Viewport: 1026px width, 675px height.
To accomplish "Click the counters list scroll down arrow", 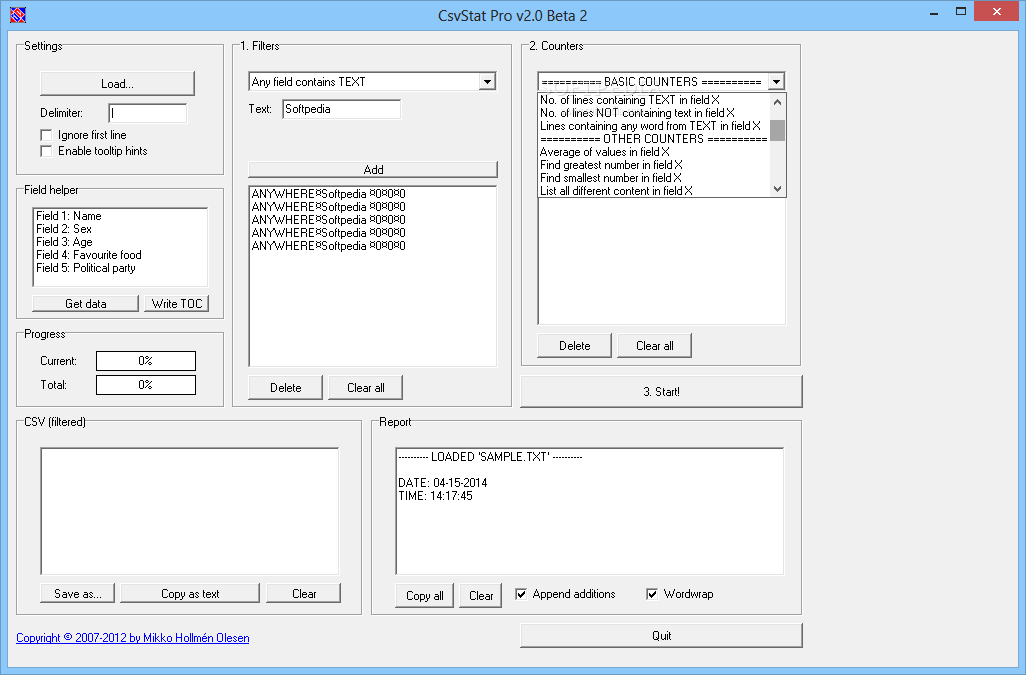I will [x=777, y=189].
